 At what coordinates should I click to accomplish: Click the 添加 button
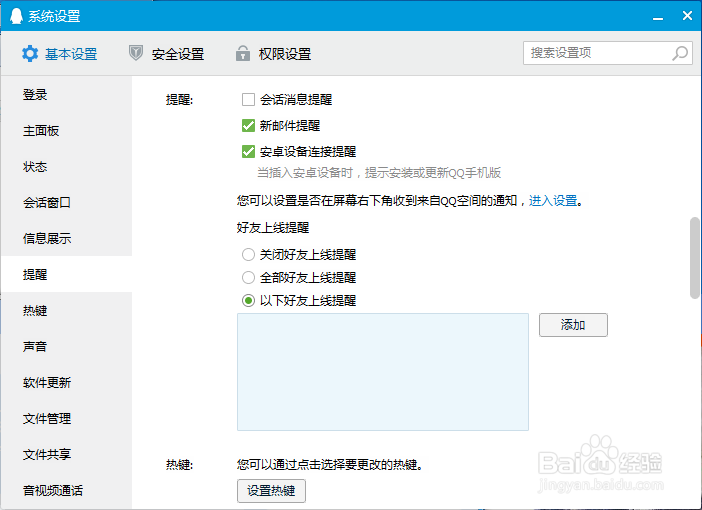tap(573, 325)
